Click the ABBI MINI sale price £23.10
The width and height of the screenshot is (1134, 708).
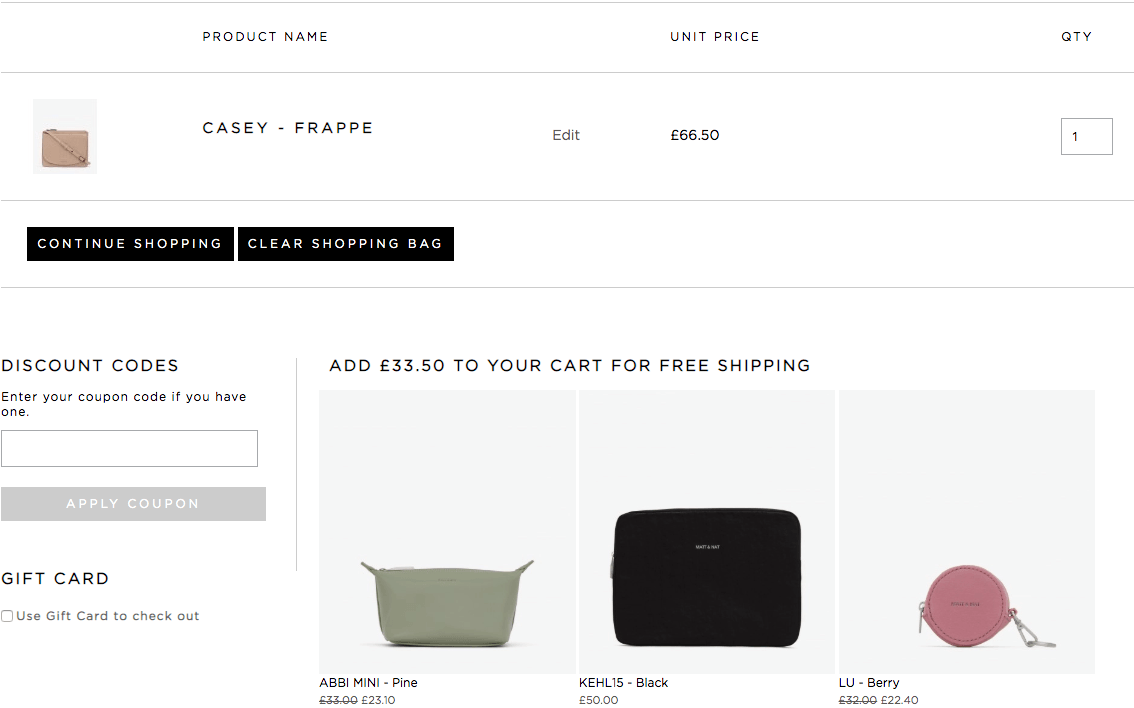coord(378,700)
